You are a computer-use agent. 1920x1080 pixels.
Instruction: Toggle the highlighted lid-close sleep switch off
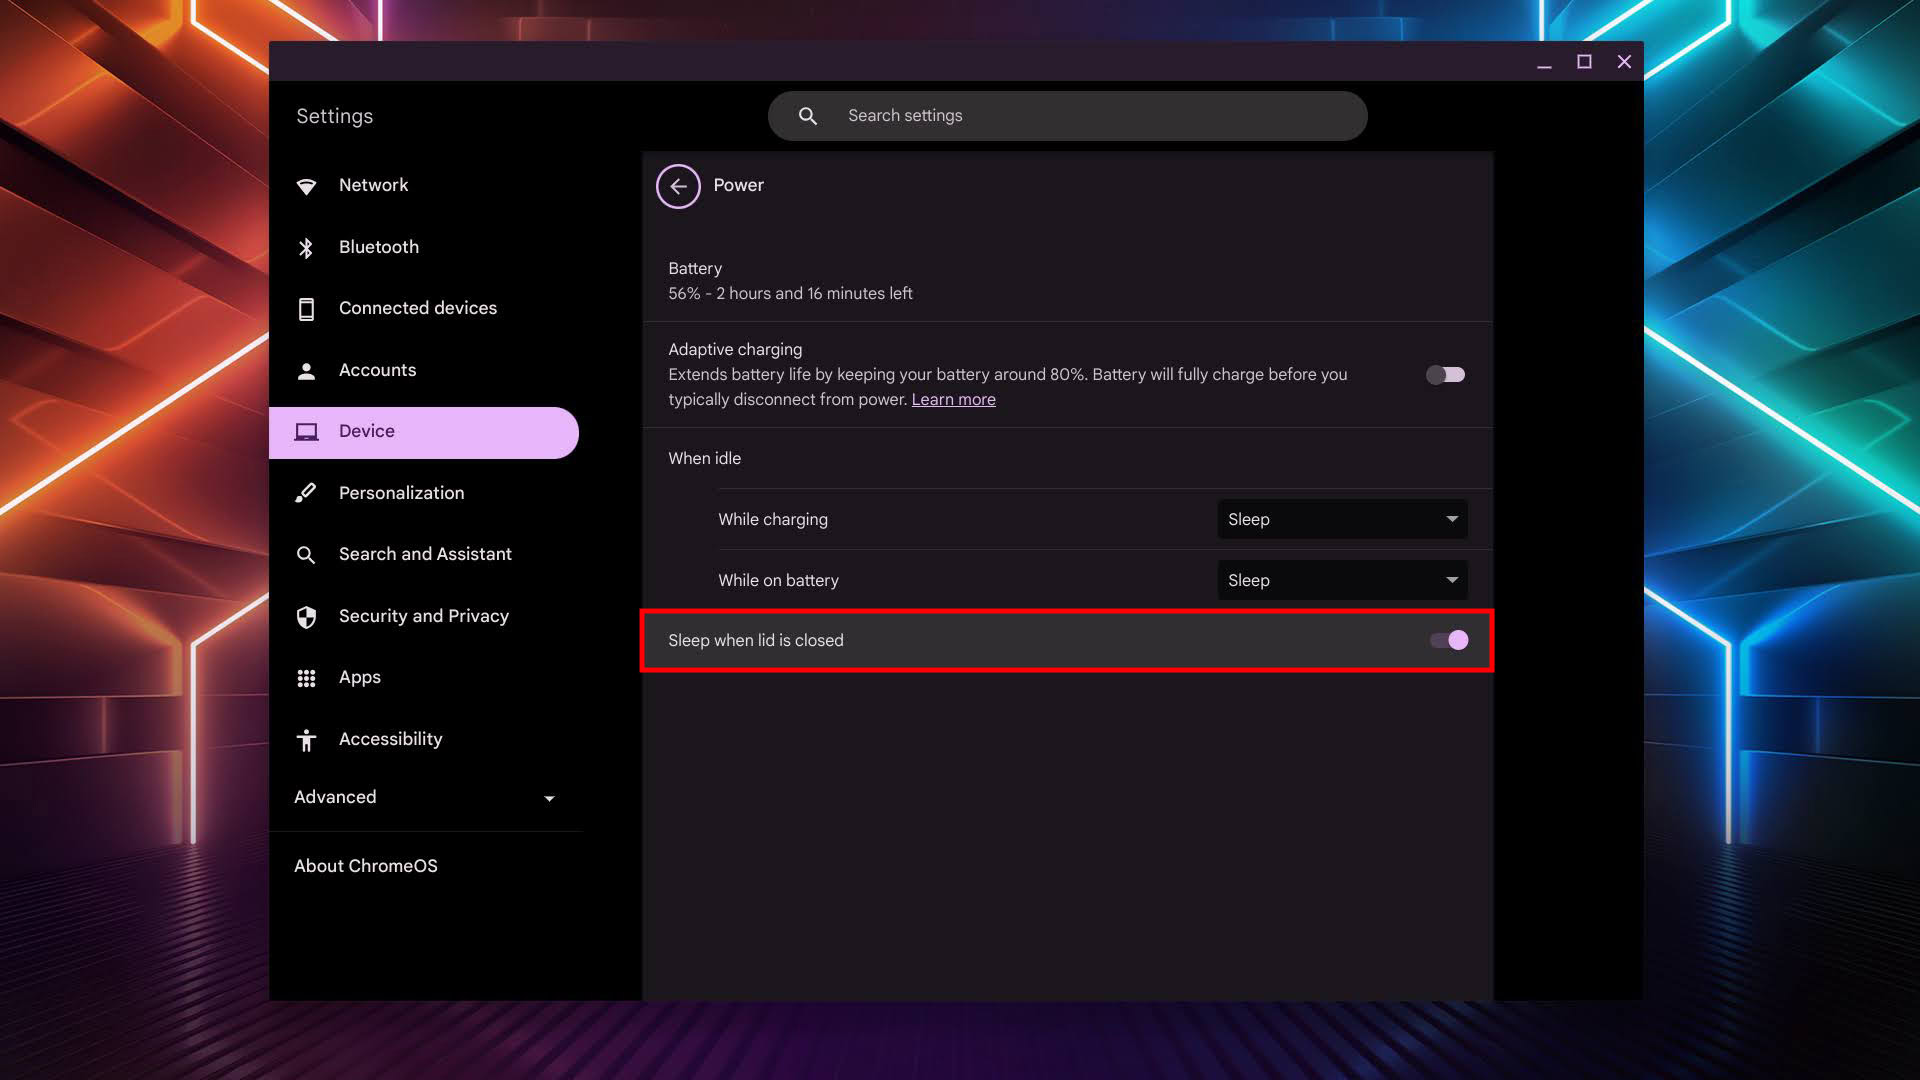(1447, 640)
